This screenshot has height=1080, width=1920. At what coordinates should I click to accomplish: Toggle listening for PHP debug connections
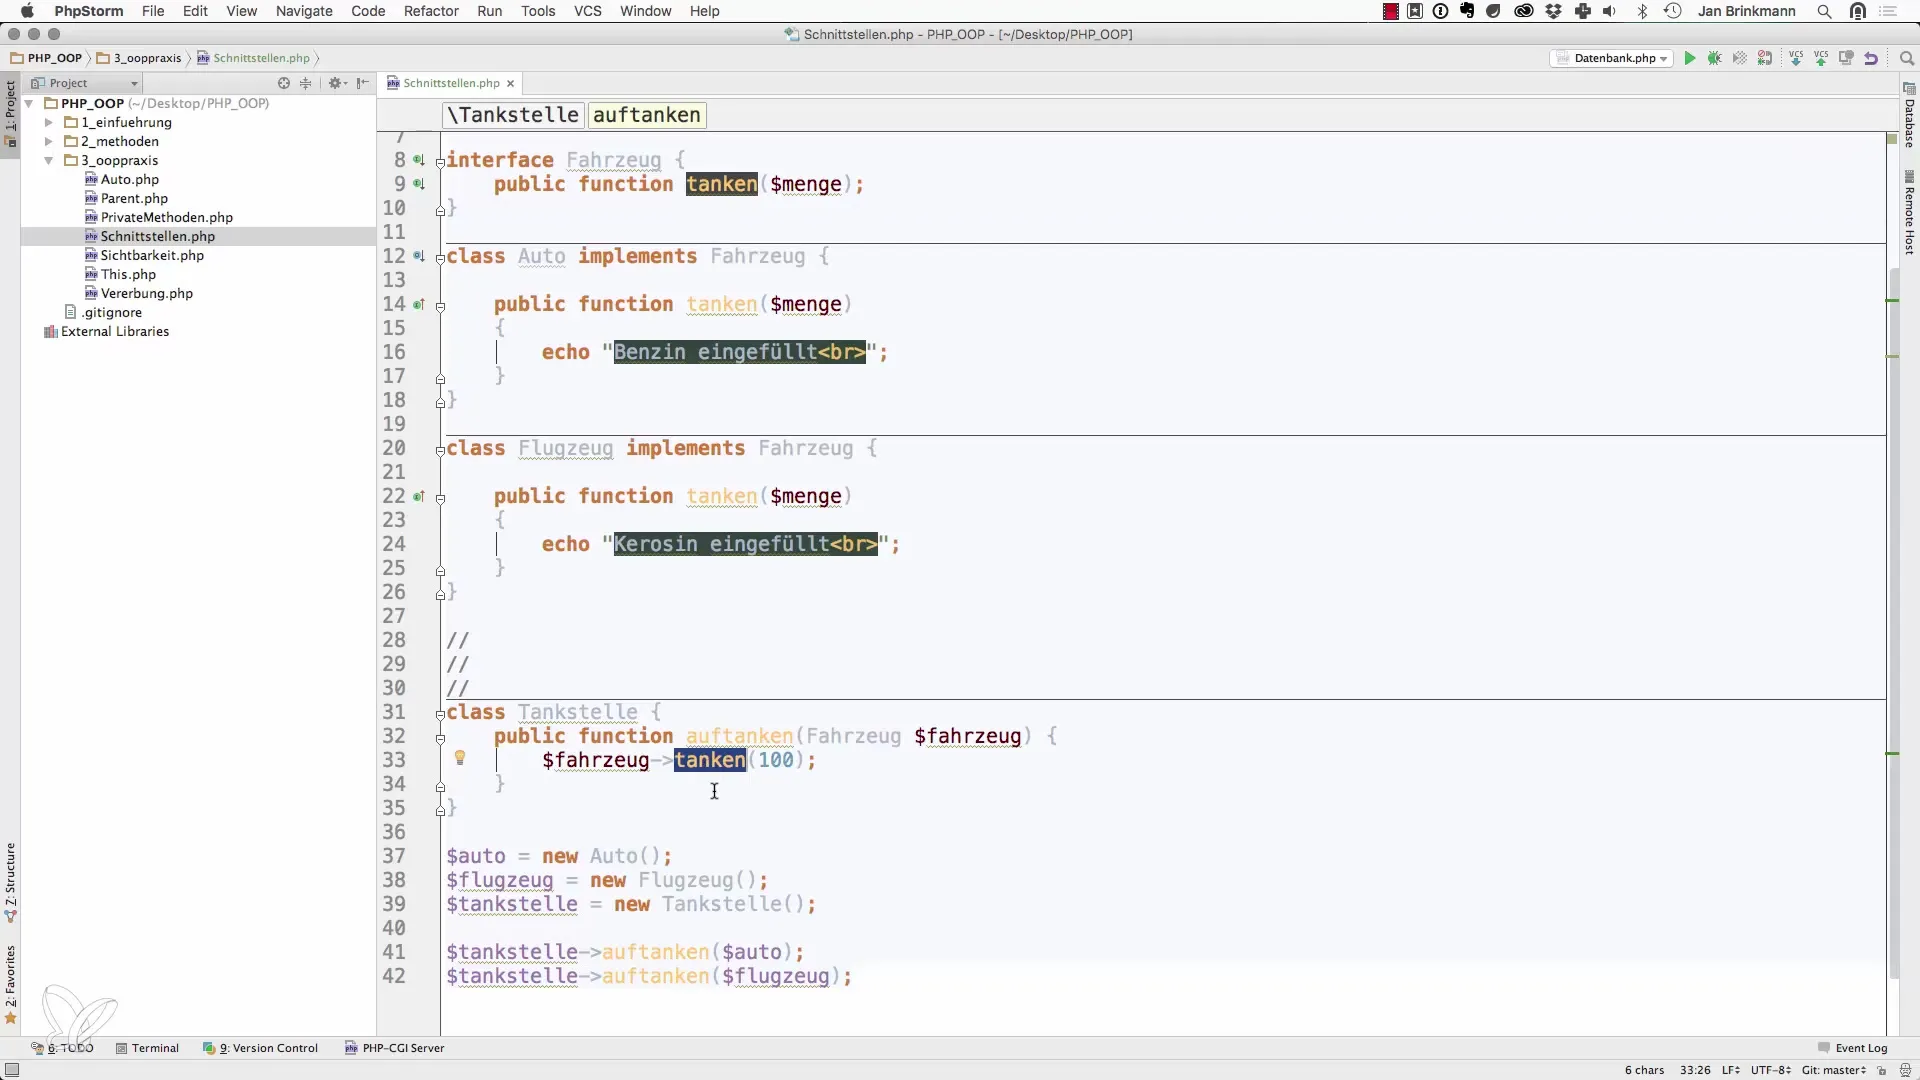coord(1765,59)
